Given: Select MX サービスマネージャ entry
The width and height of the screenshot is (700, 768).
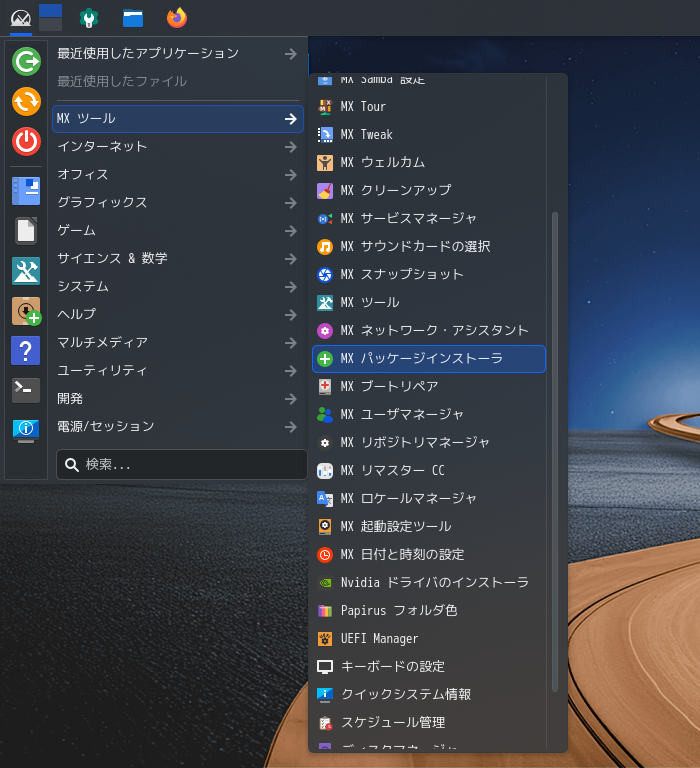Looking at the screenshot, I should [x=429, y=218].
